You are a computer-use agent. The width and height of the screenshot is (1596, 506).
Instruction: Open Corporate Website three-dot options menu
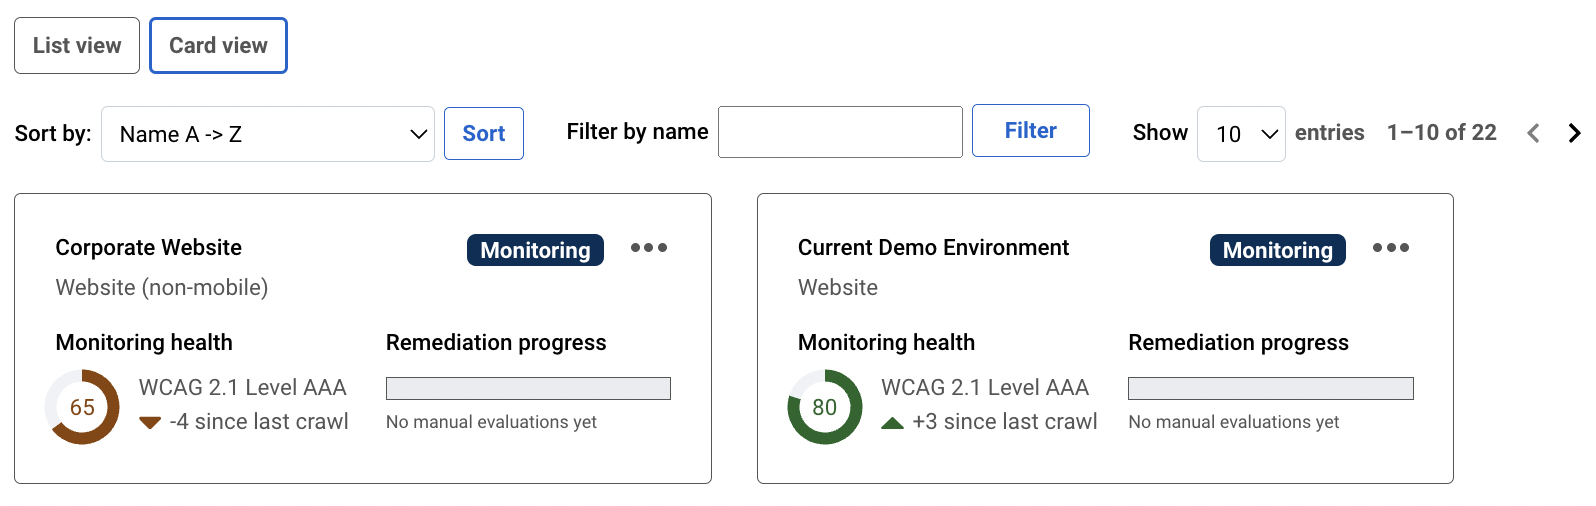648,248
